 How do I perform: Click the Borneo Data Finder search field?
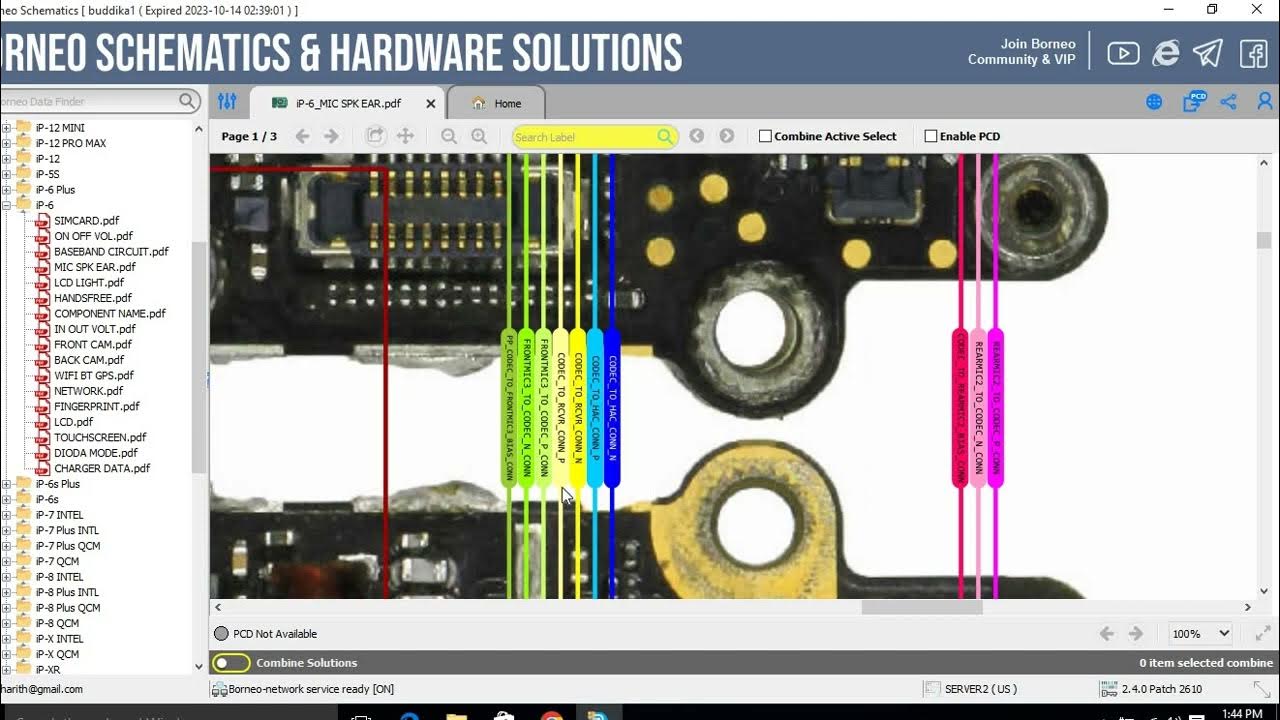[89, 101]
